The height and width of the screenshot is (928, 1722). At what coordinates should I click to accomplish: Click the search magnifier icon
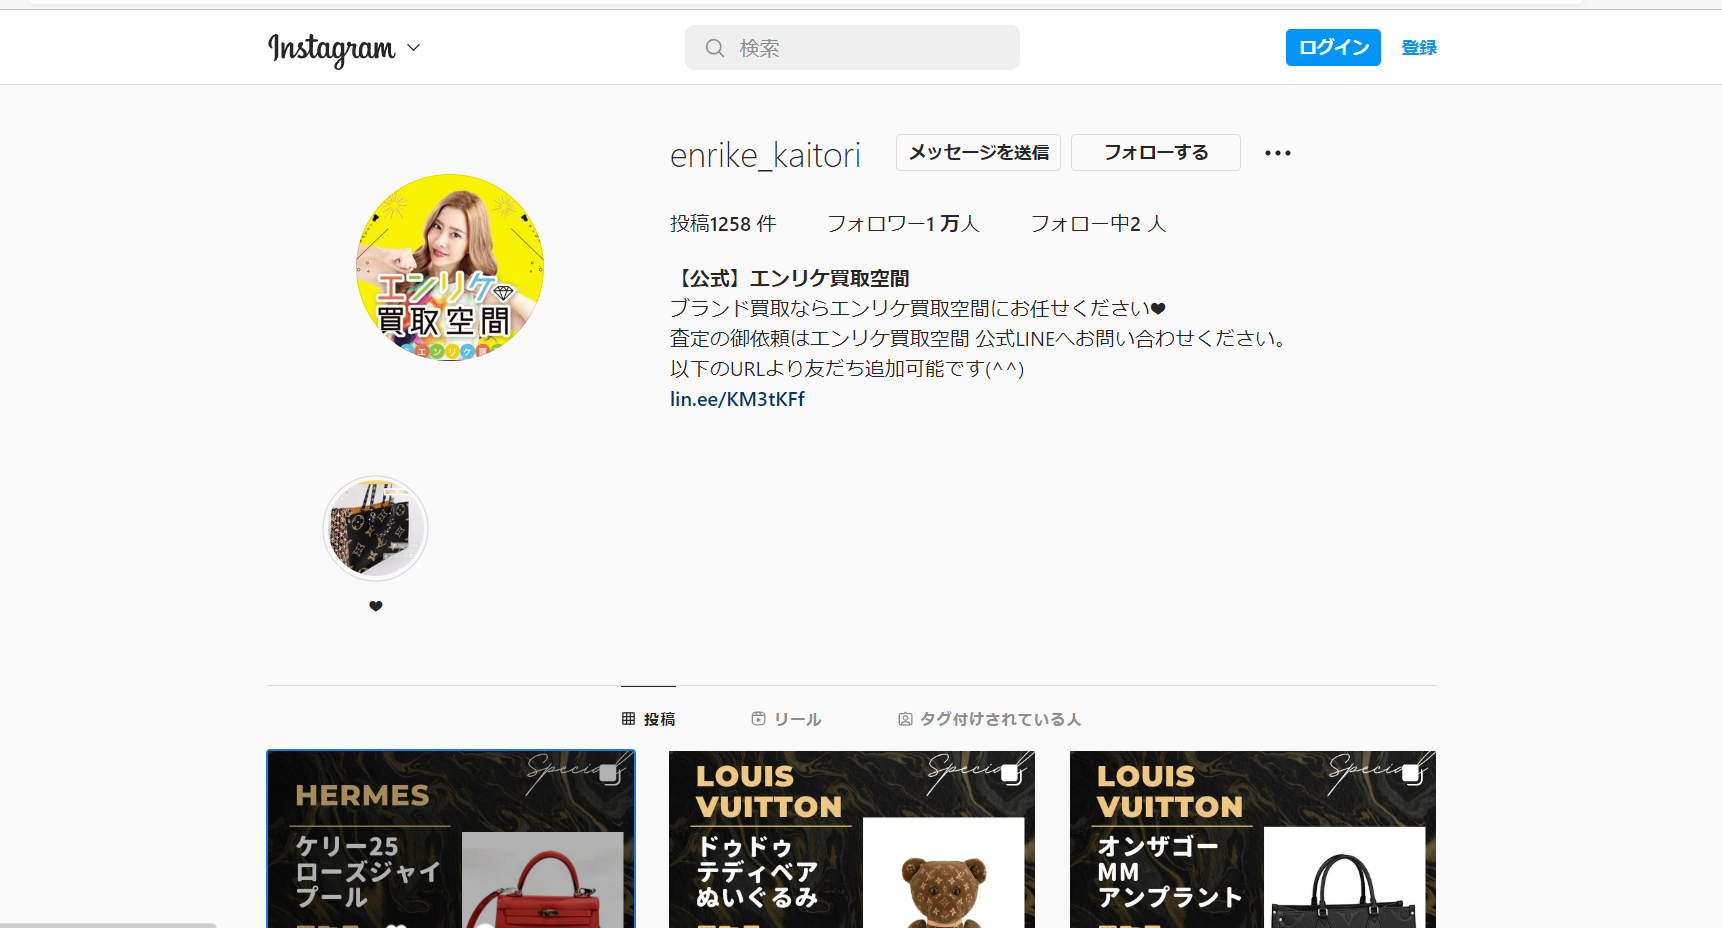[x=714, y=48]
